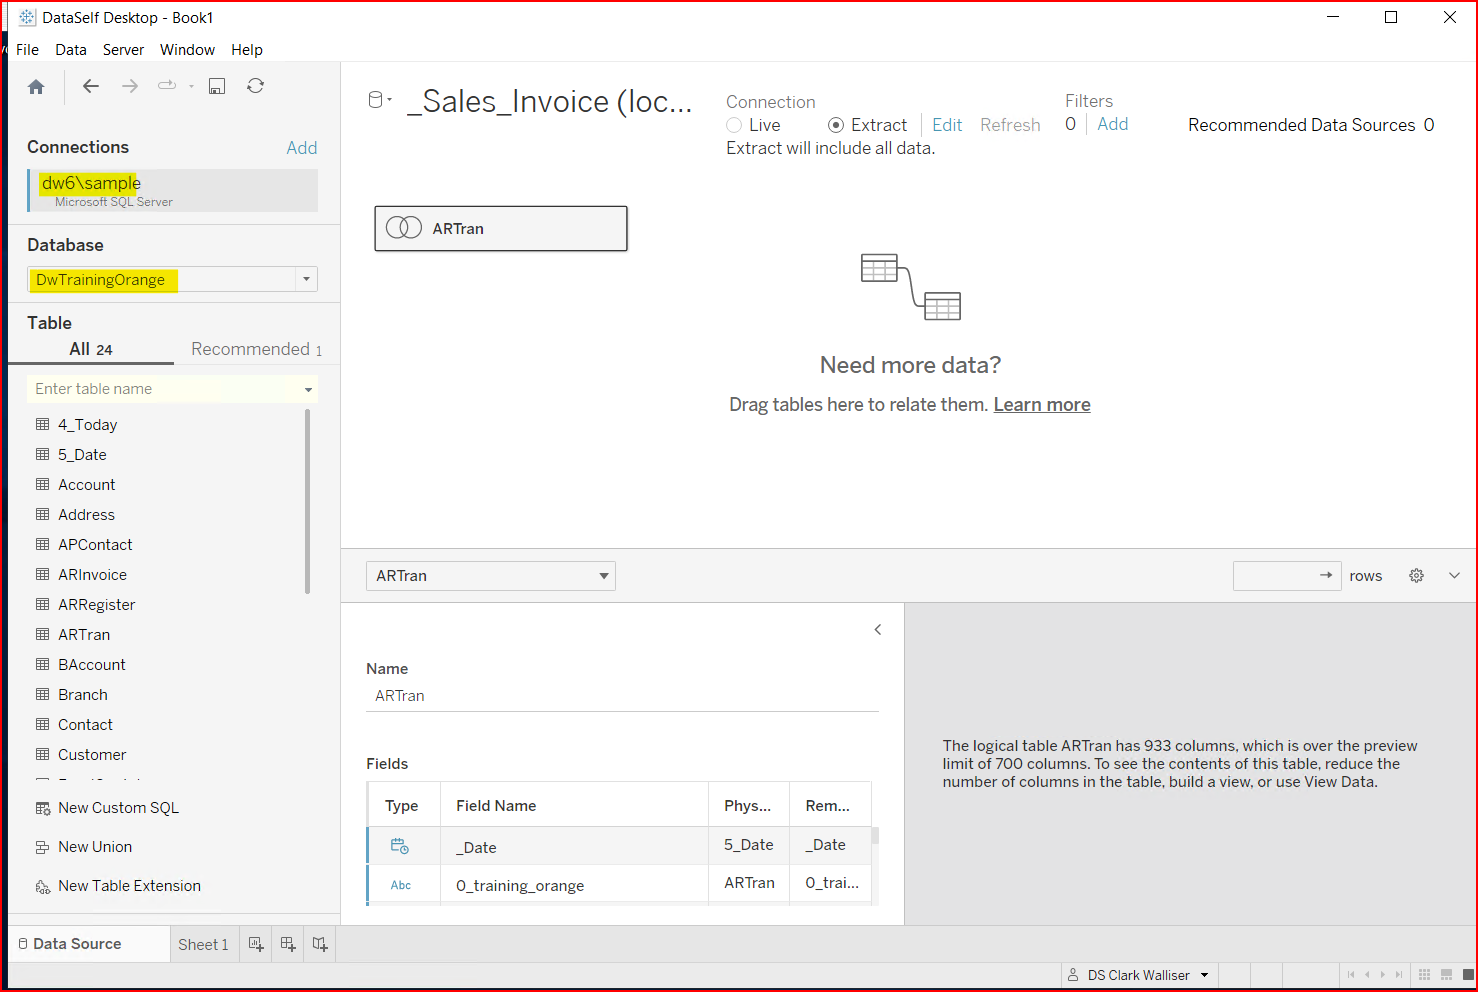Click the Learn more link
The height and width of the screenshot is (992, 1478).
[1041, 405]
